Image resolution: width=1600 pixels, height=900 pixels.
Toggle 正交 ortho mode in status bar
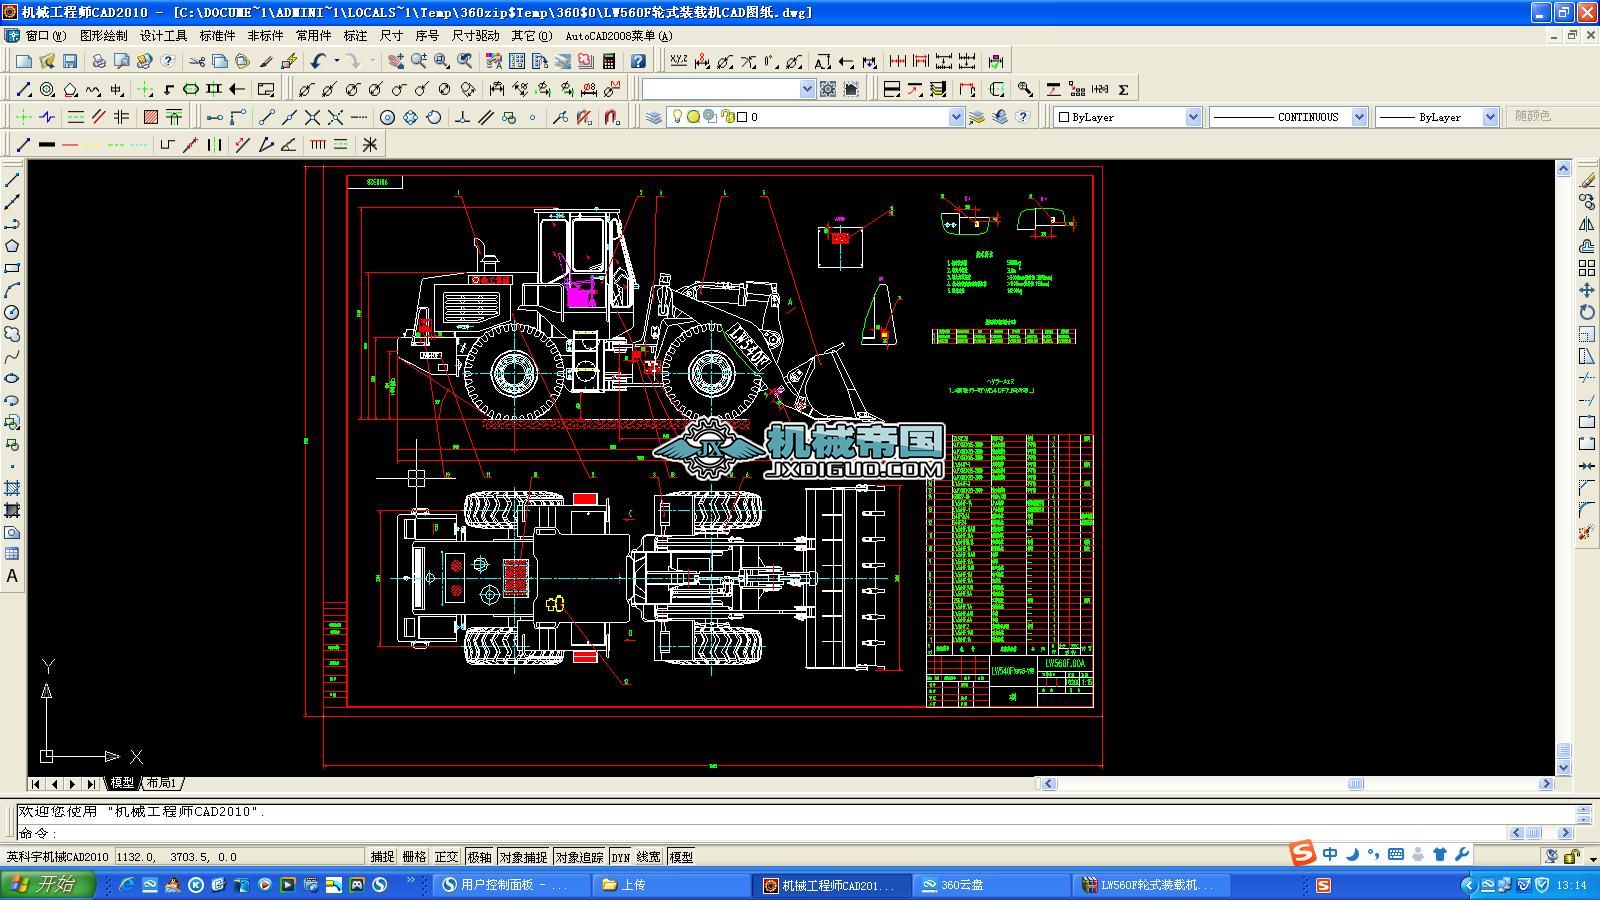click(x=446, y=857)
